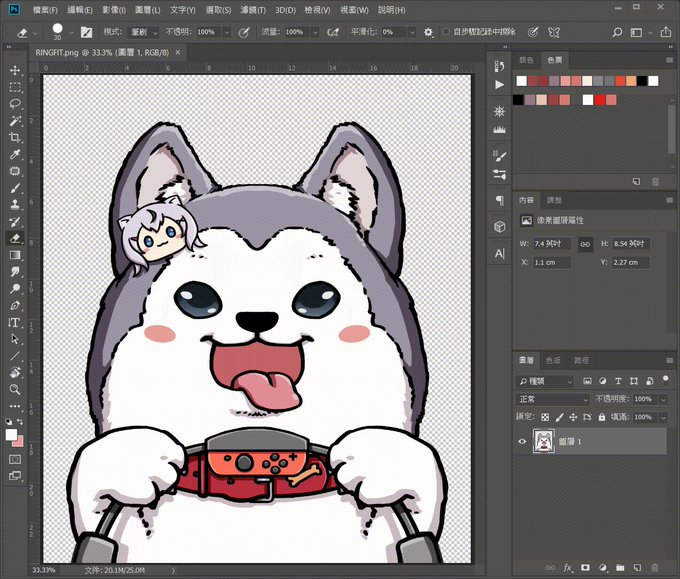Switch to the 顏色 tab

click(x=526, y=60)
